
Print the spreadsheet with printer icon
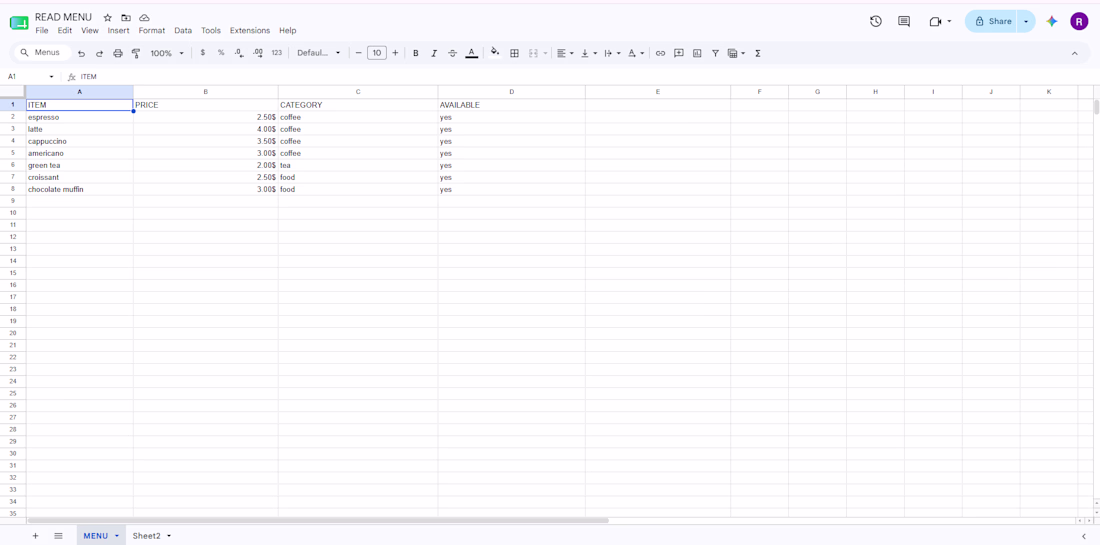tap(118, 53)
